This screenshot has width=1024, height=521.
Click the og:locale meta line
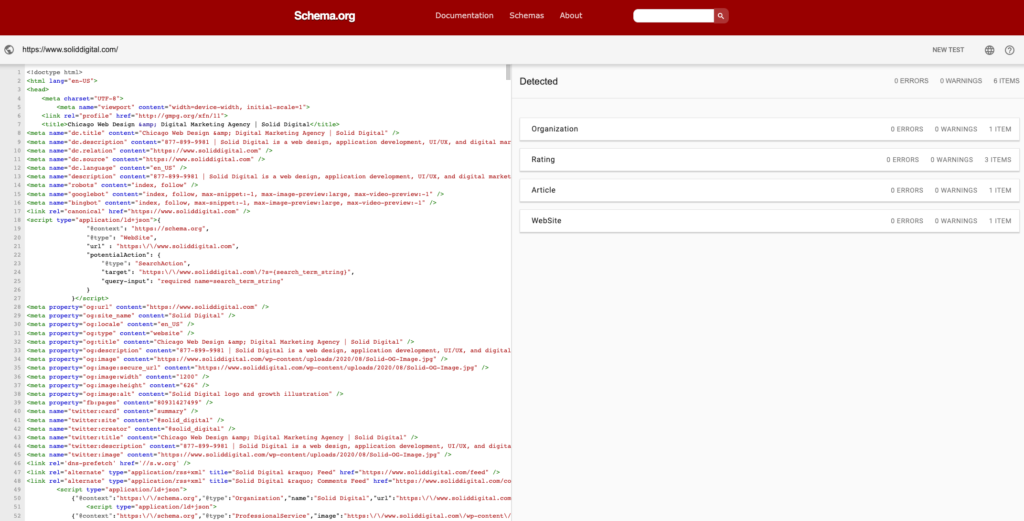point(110,324)
